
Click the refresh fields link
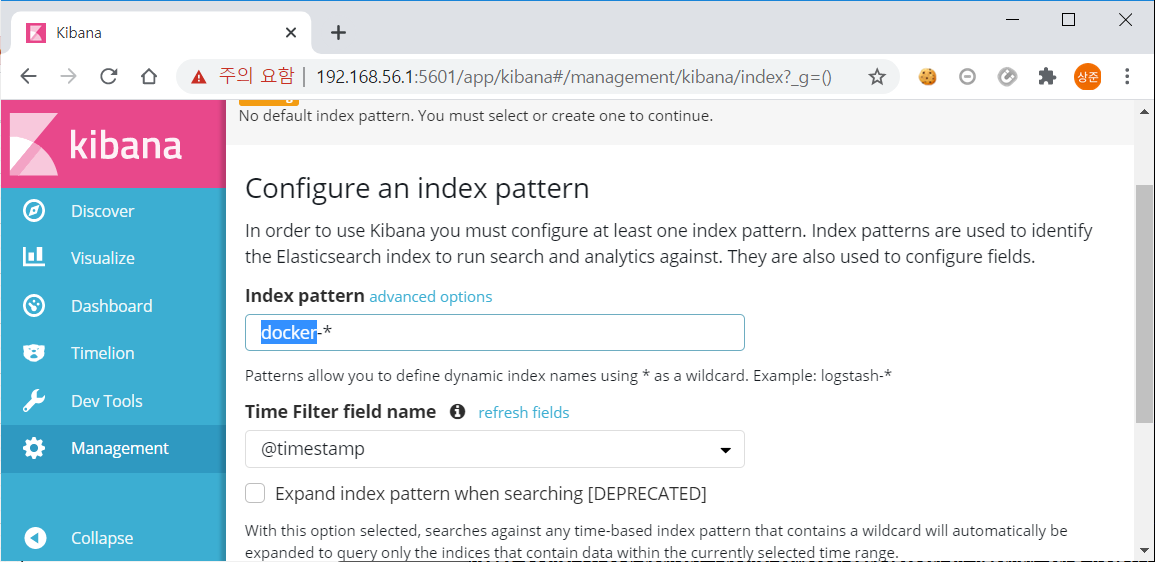pos(524,412)
